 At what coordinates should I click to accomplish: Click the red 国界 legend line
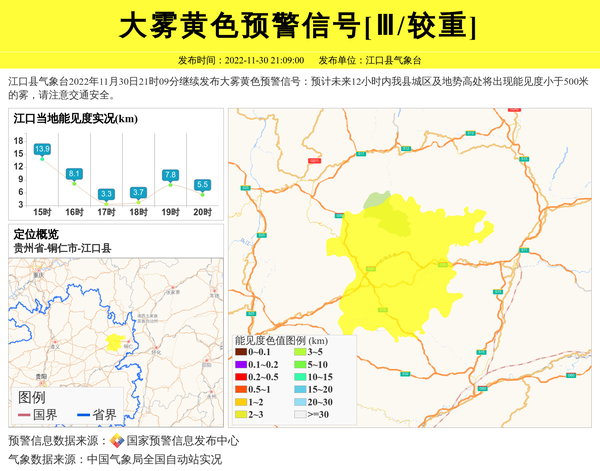24,414
